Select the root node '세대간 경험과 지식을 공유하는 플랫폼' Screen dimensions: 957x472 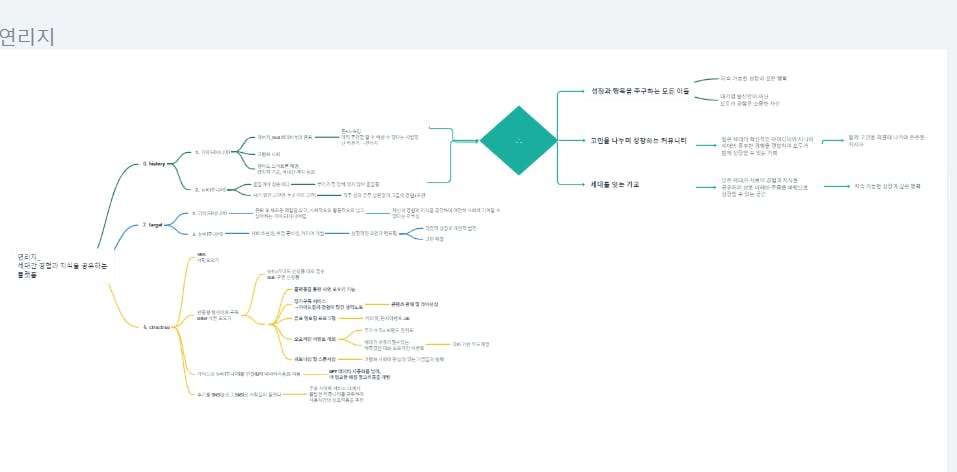tap(62, 266)
